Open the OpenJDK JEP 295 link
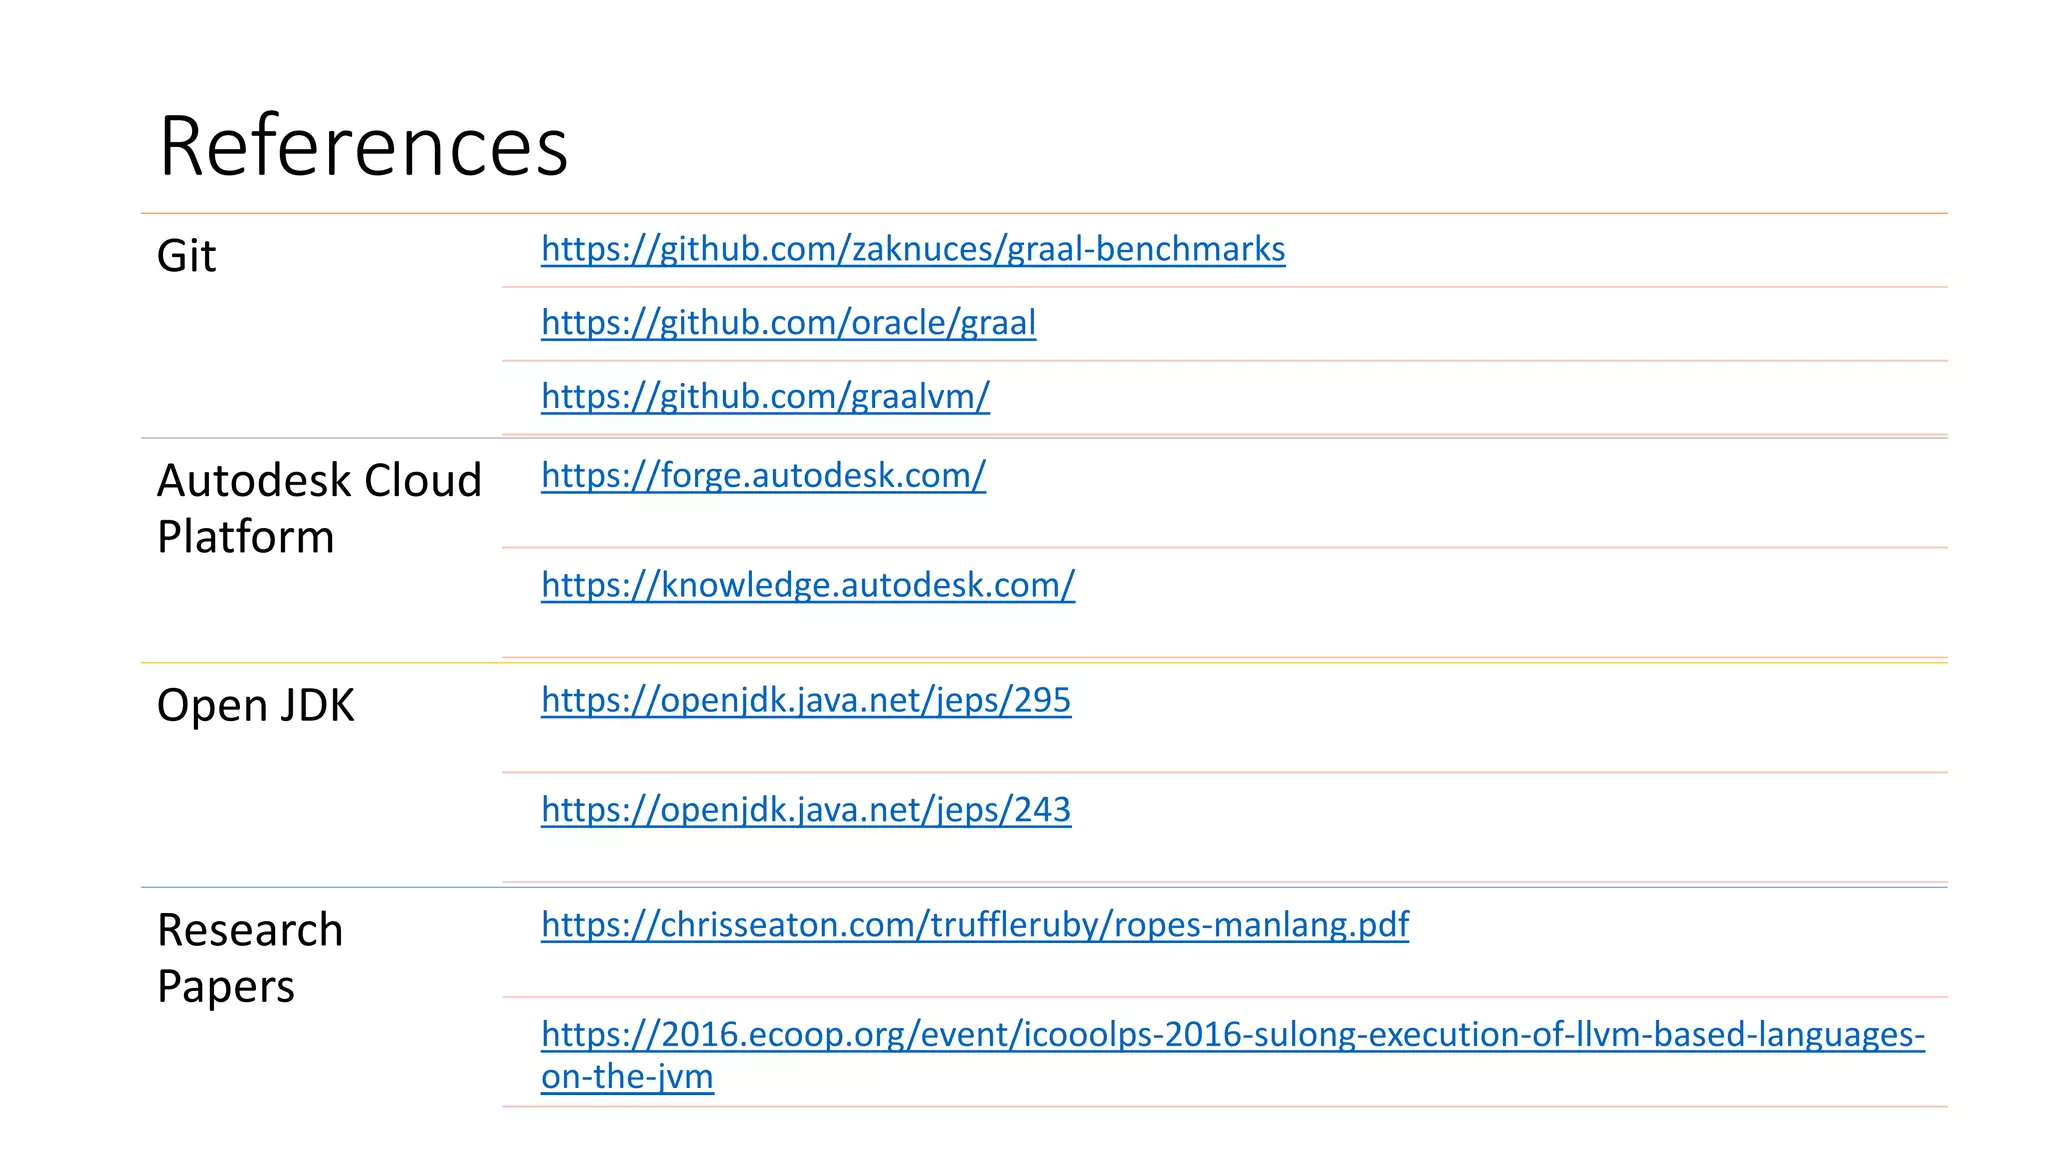 tap(805, 700)
